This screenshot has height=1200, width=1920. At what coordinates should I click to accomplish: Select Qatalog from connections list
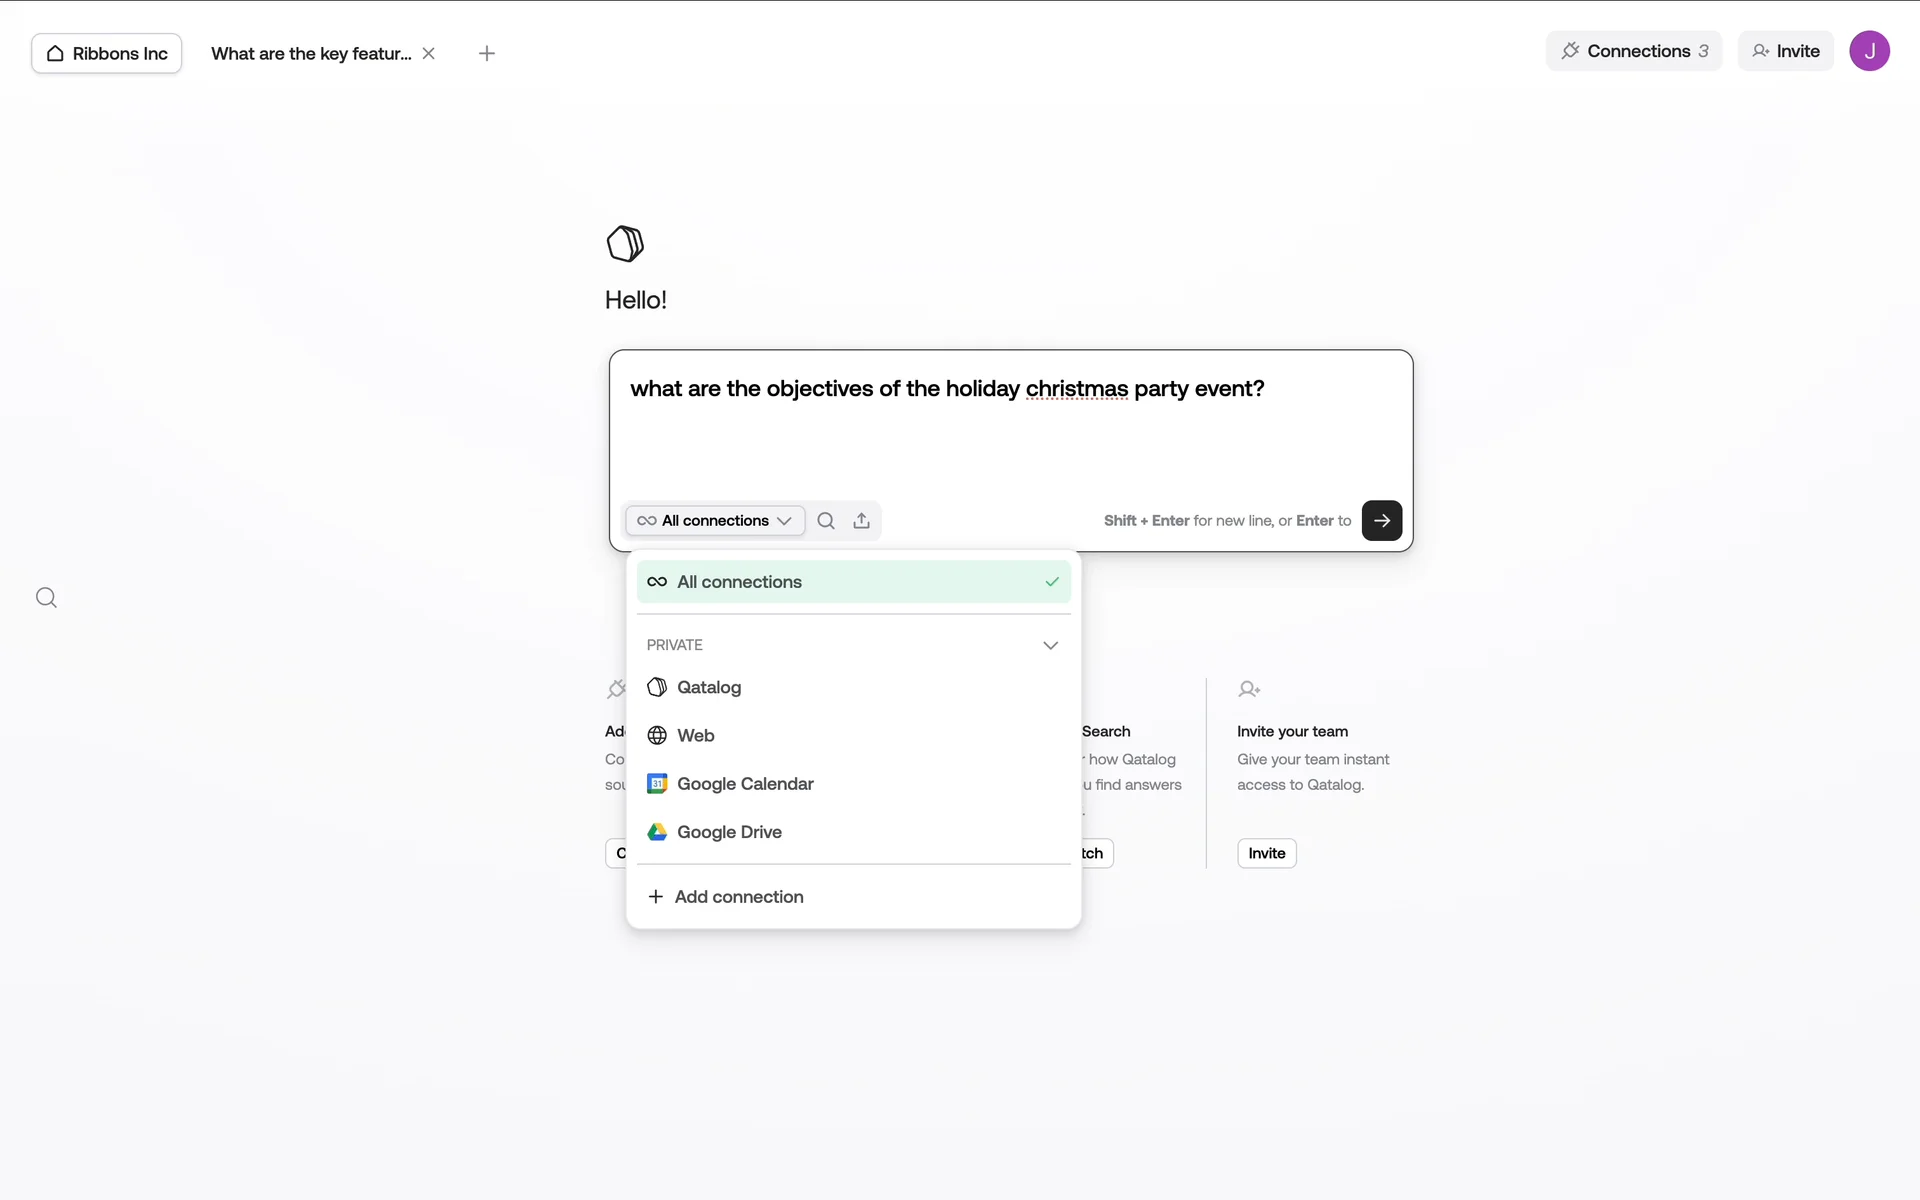[708, 687]
